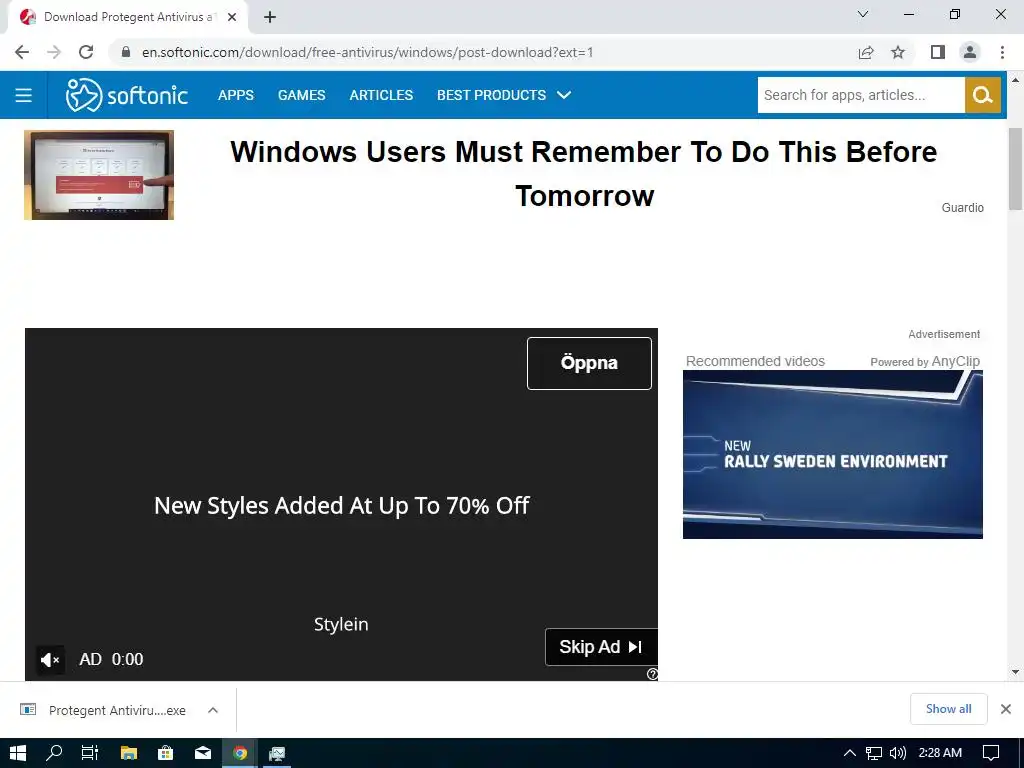This screenshot has height=768, width=1024.
Task: Close the downloads bar
Action: [1006, 709]
